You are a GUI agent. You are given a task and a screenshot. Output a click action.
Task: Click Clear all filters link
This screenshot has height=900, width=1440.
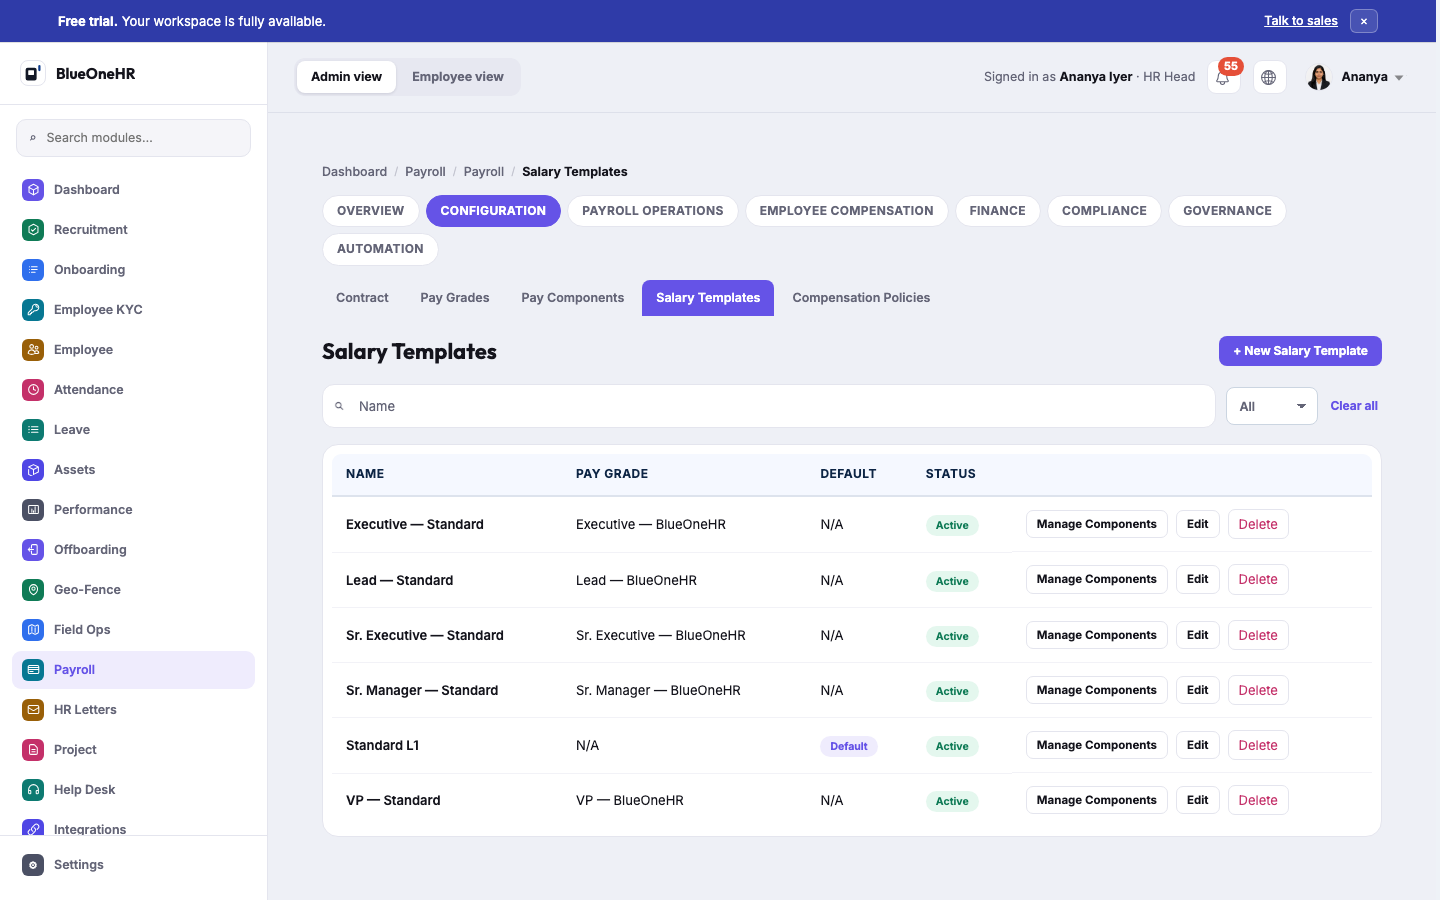point(1354,406)
